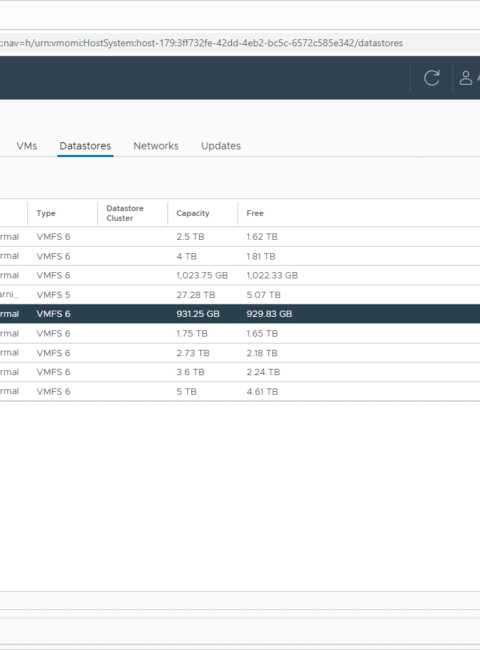Switch to the VMs tab

(27, 146)
